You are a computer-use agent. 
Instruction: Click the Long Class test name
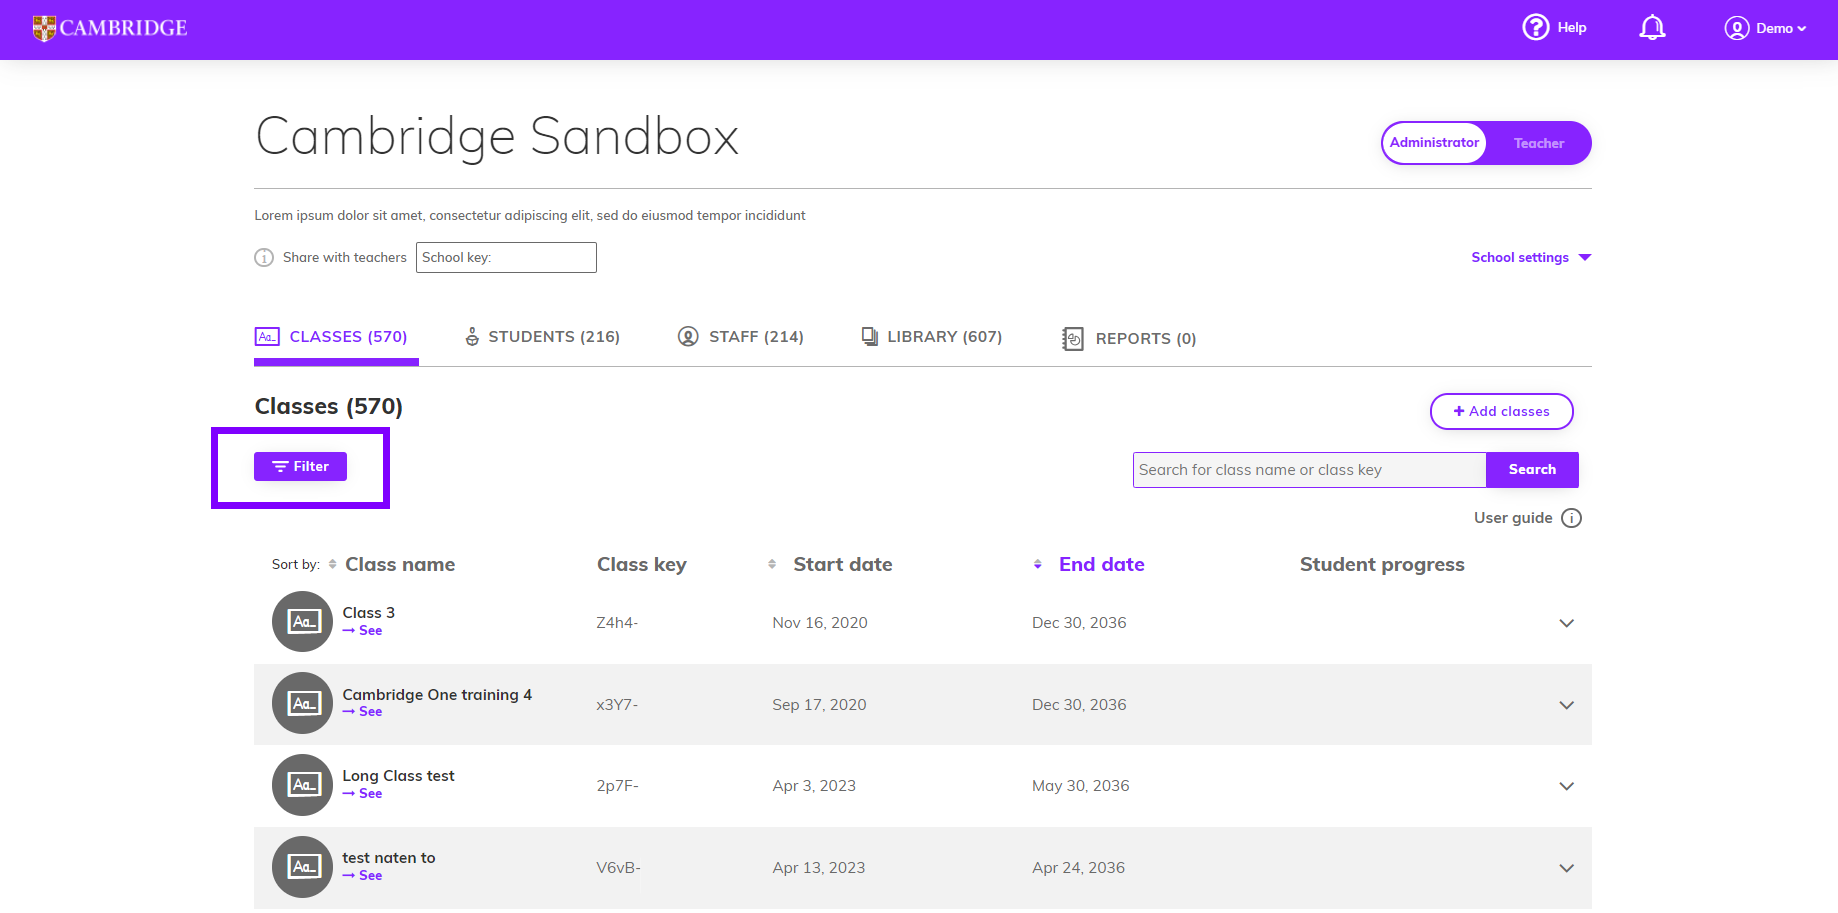(x=398, y=776)
